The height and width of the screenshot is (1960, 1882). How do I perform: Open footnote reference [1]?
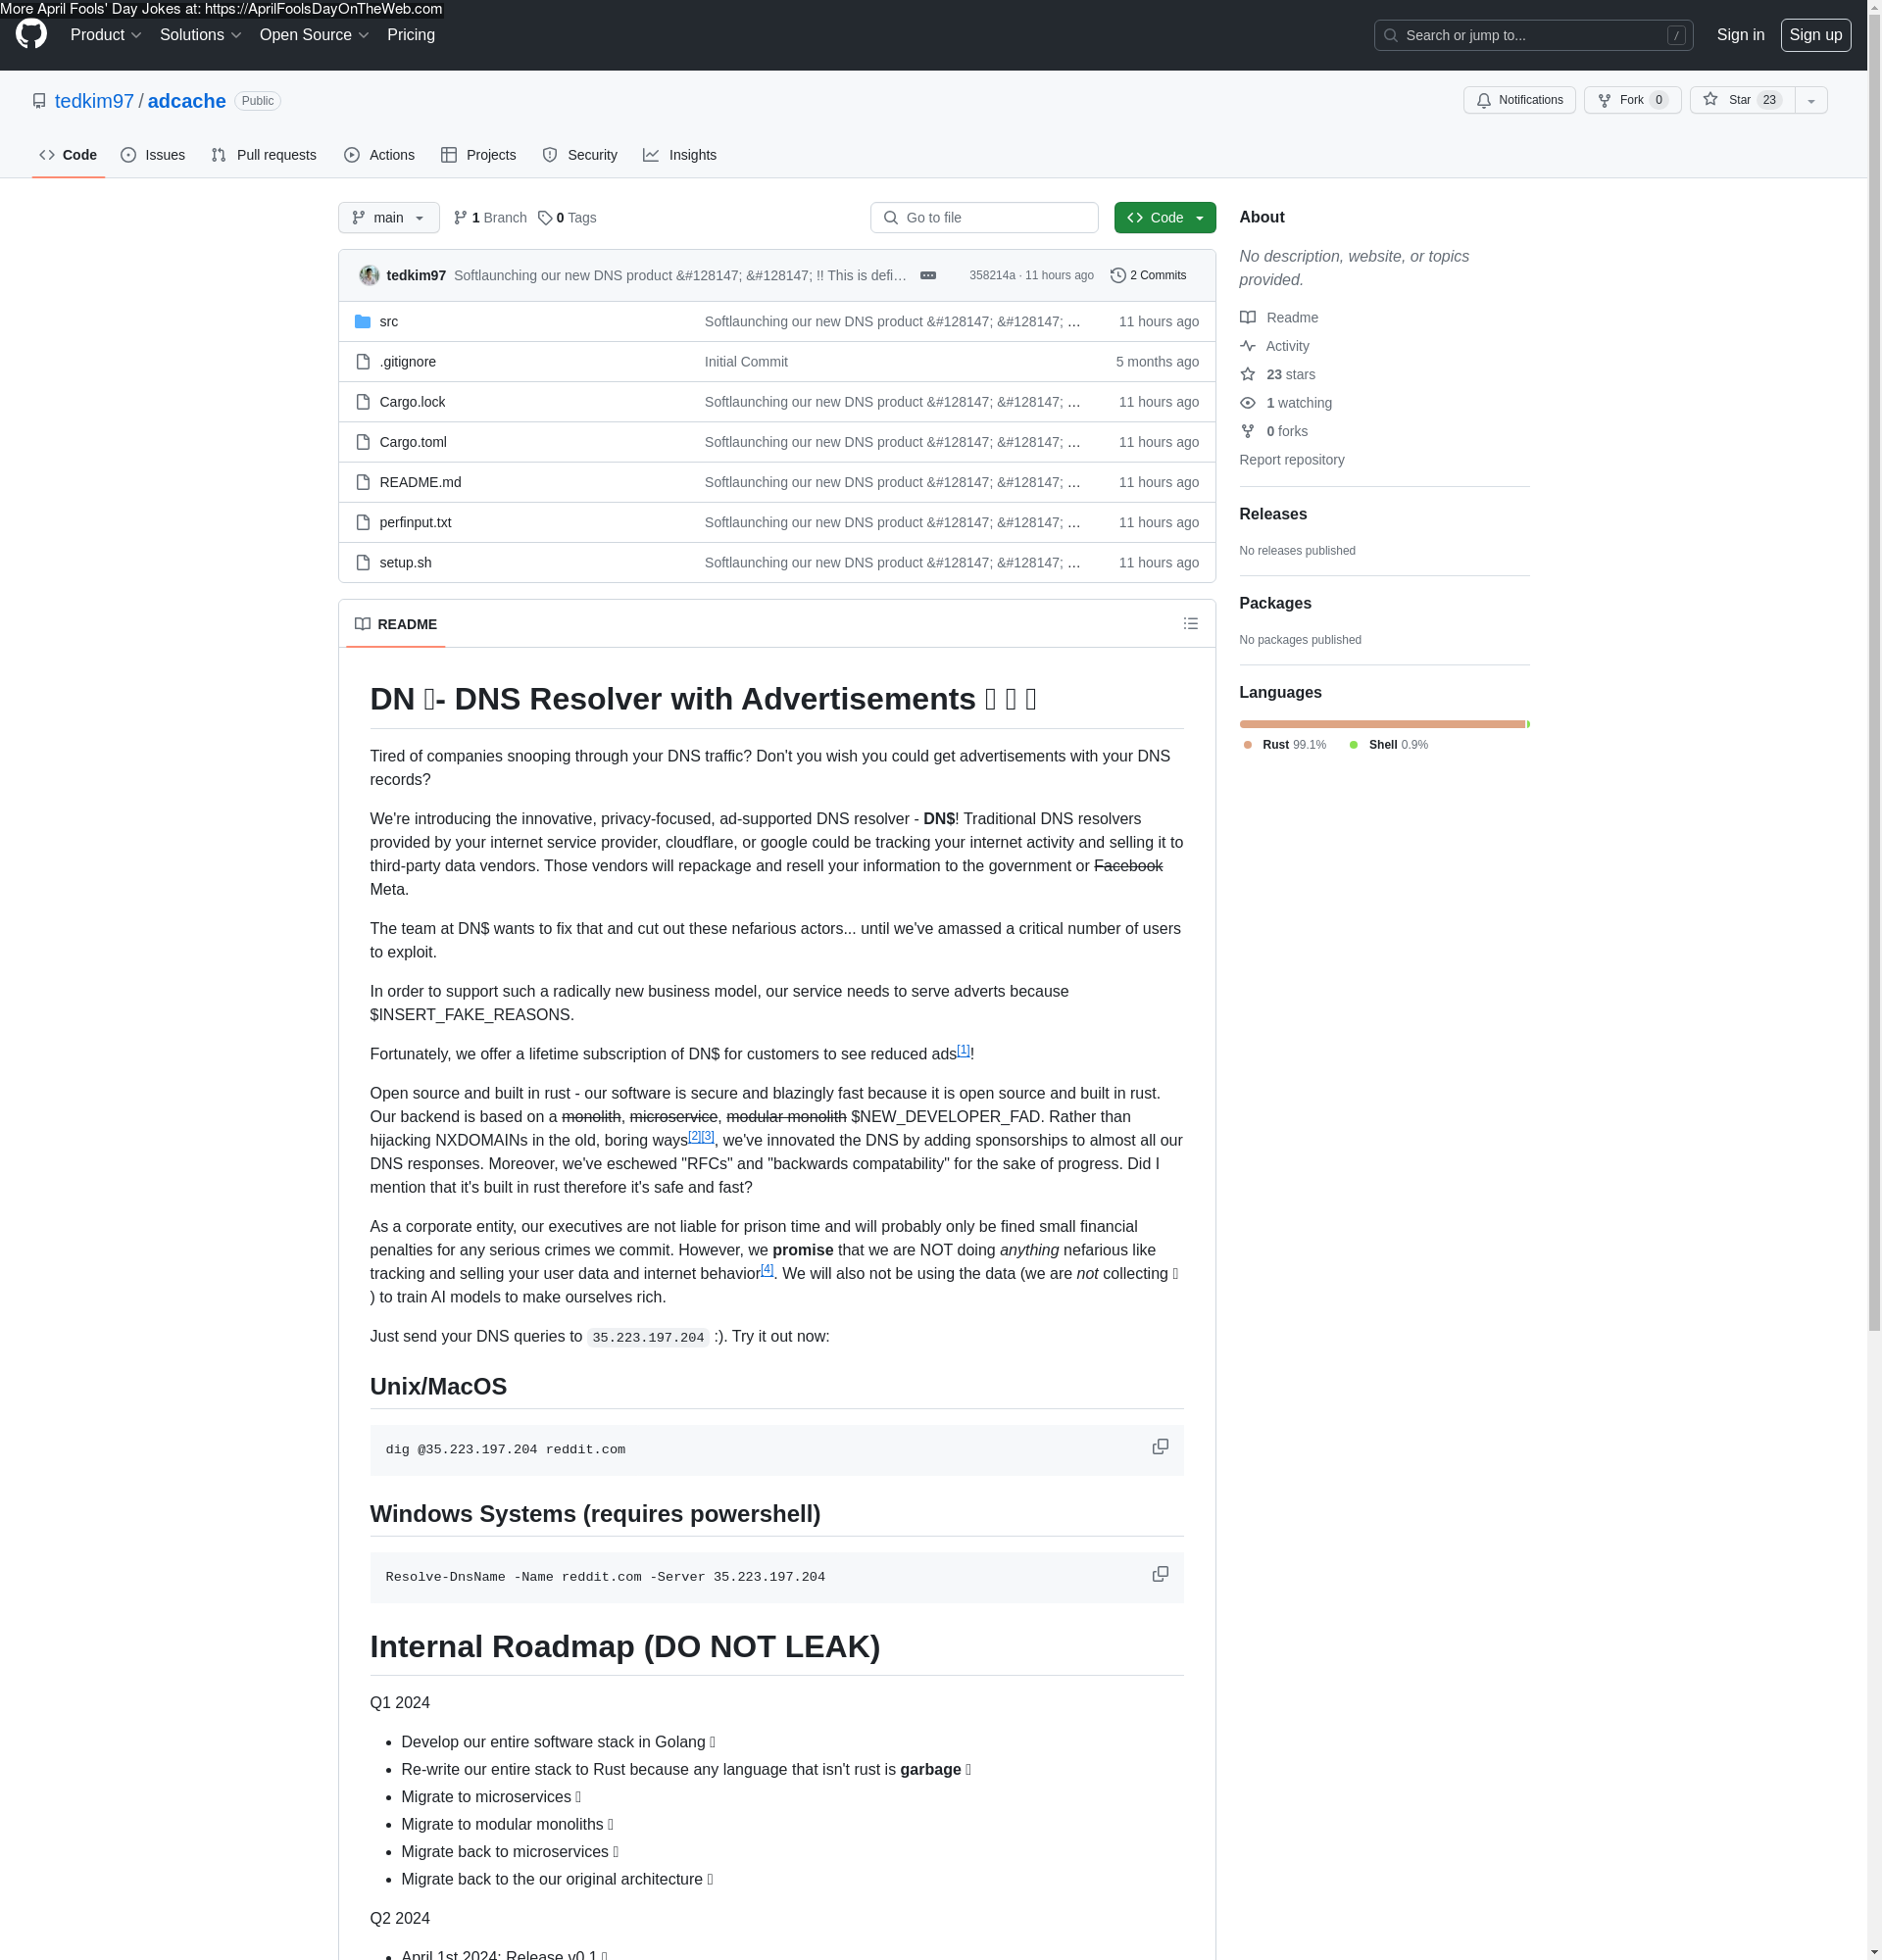[x=963, y=1049]
